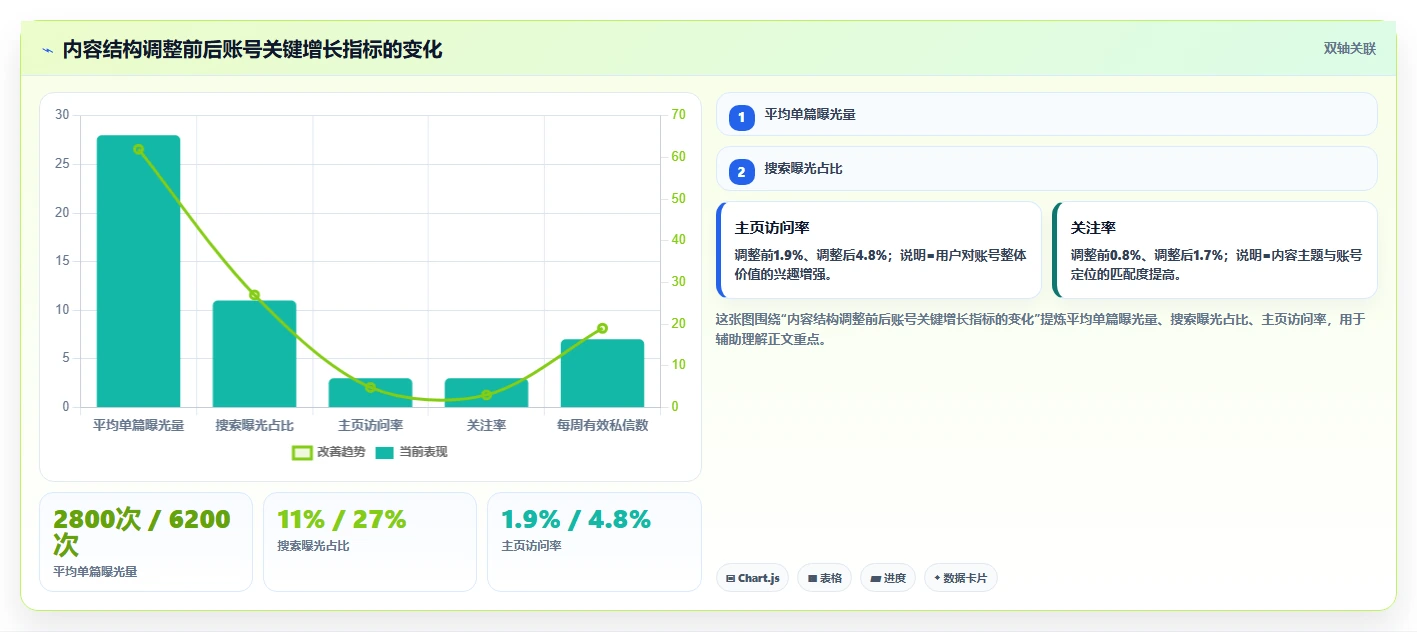
Task: Open the 主页访问率 detail card
Action: 879,250
